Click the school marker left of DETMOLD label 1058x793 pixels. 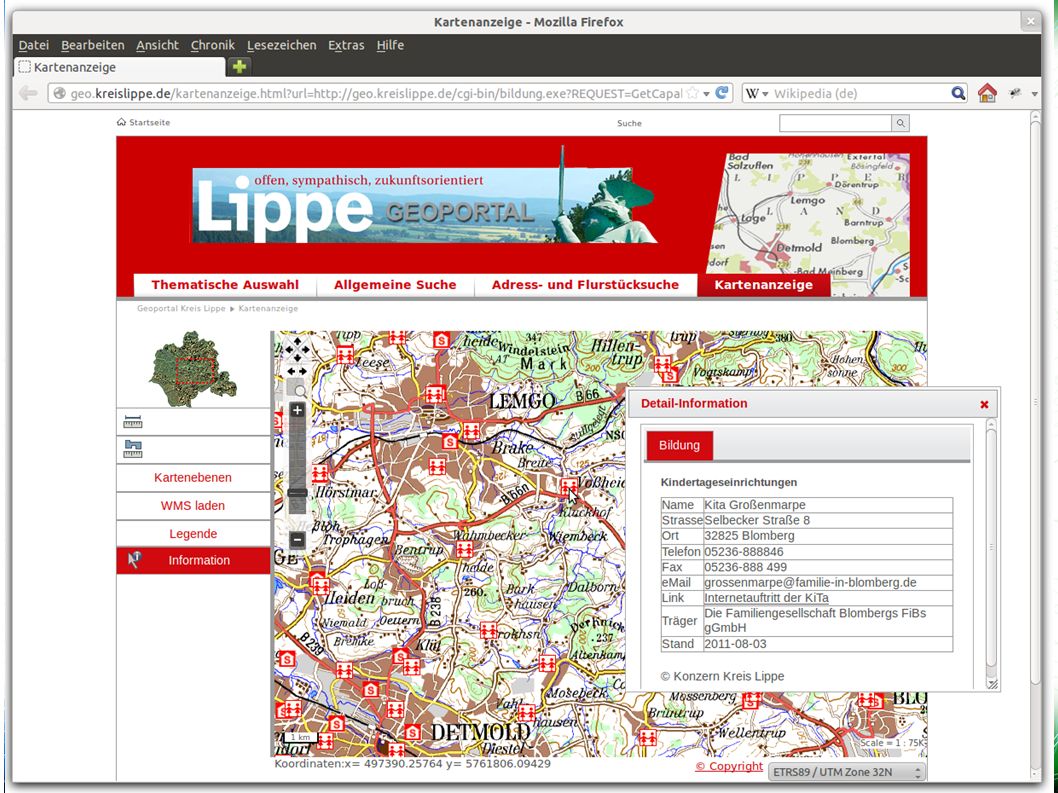pyautogui.click(x=412, y=733)
